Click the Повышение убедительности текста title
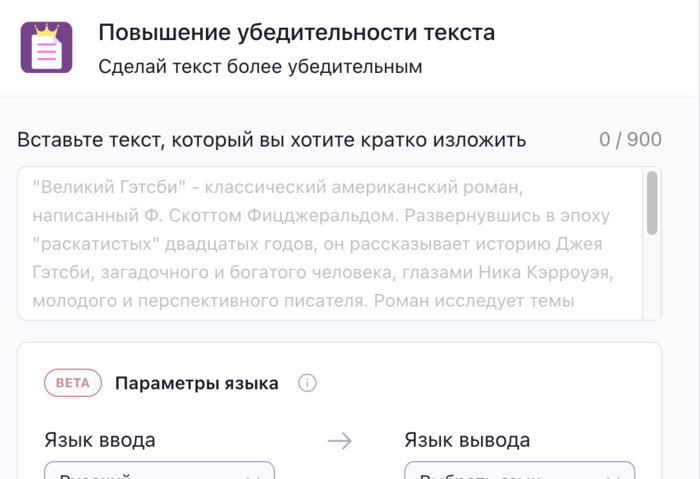Image resolution: width=700 pixels, height=479 pixels. click(x=296, y=32)
